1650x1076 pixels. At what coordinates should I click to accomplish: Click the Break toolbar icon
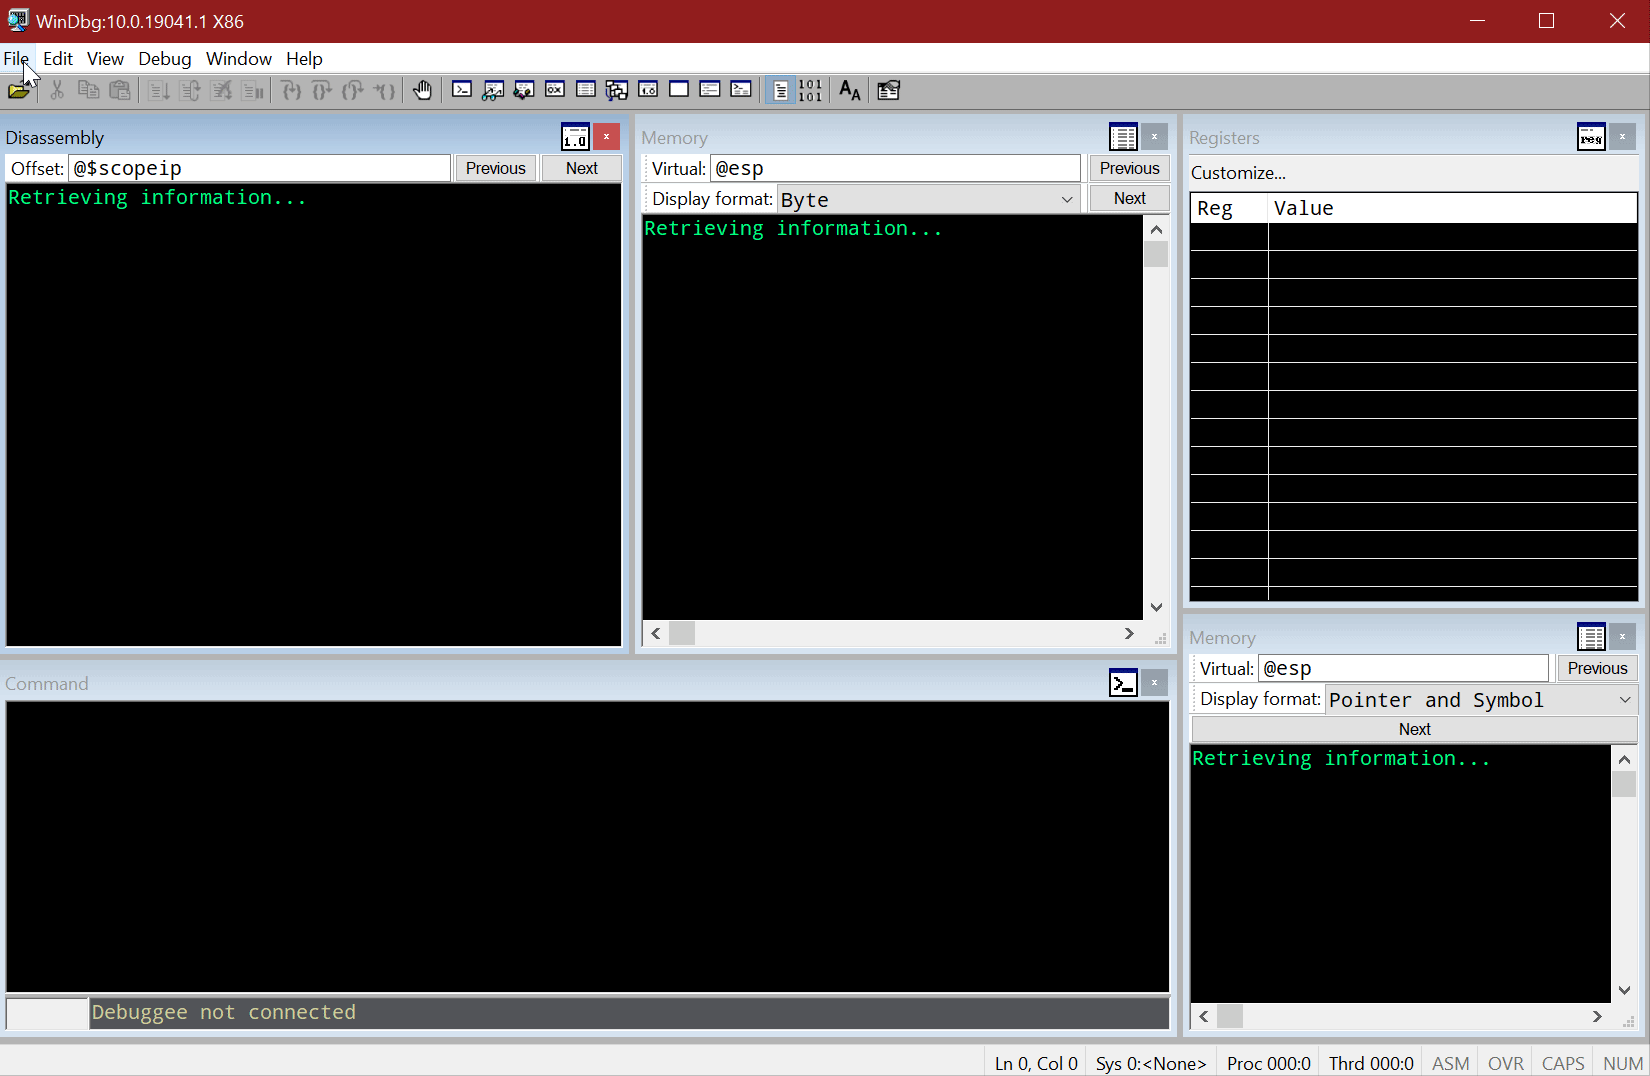pos(253,90)
